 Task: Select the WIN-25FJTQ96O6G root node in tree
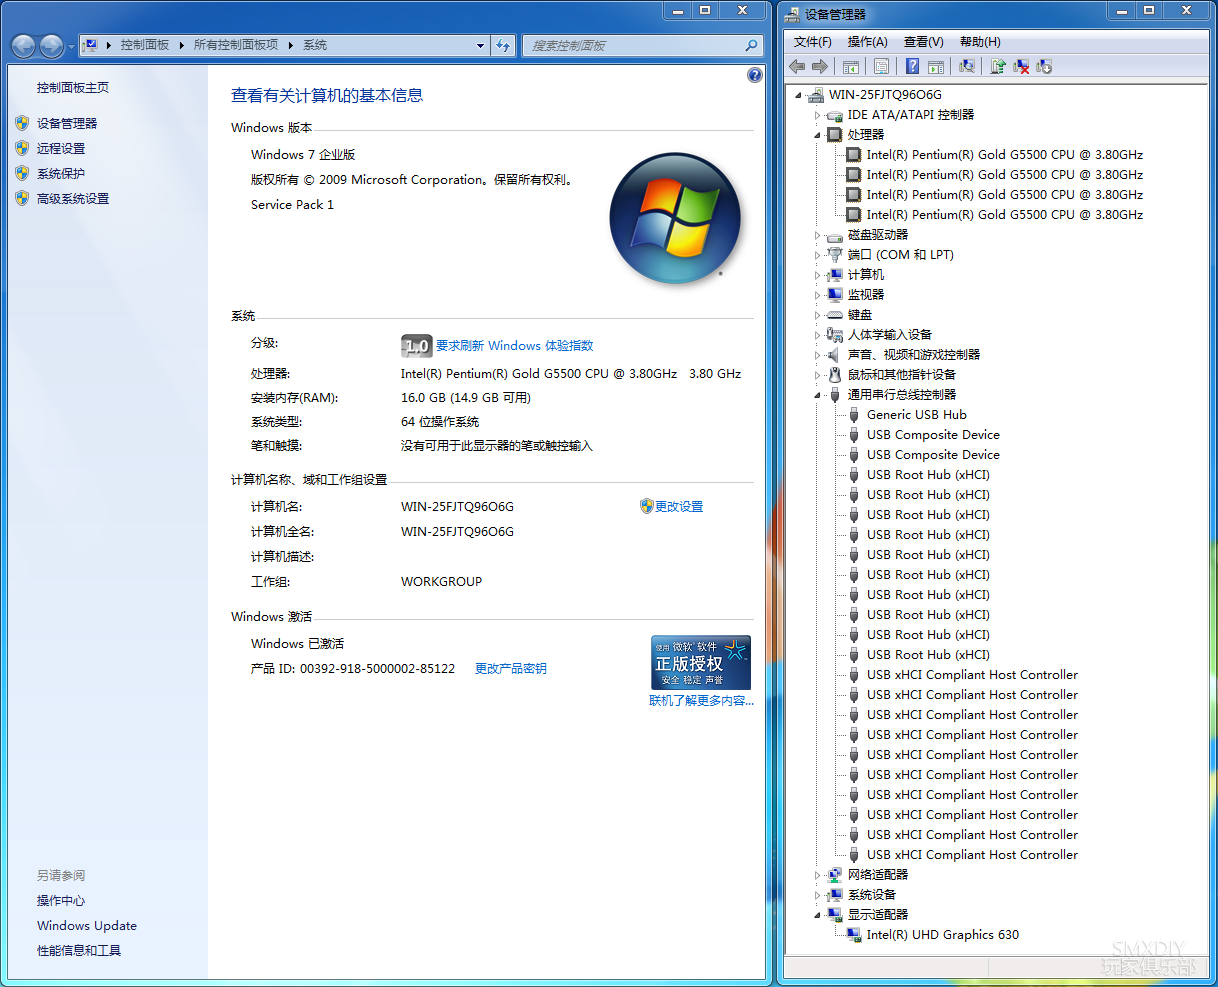885,95
